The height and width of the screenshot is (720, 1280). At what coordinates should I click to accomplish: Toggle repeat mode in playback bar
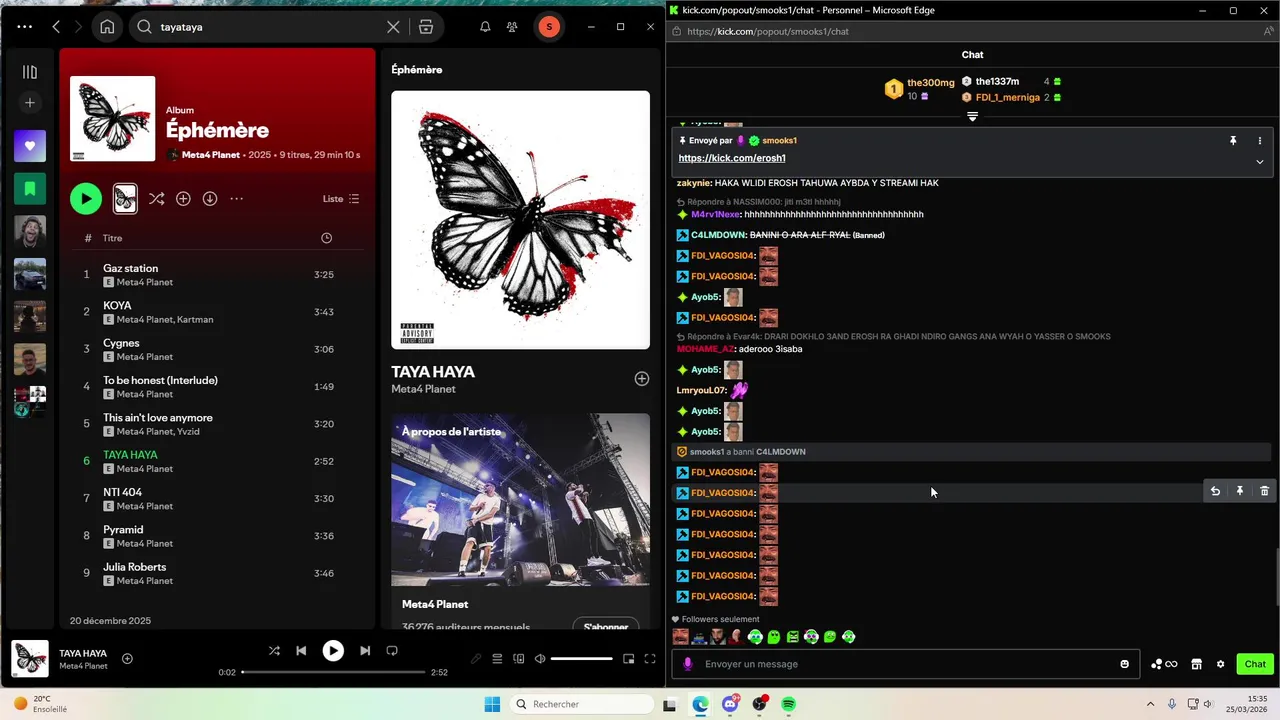click(392, 651)
